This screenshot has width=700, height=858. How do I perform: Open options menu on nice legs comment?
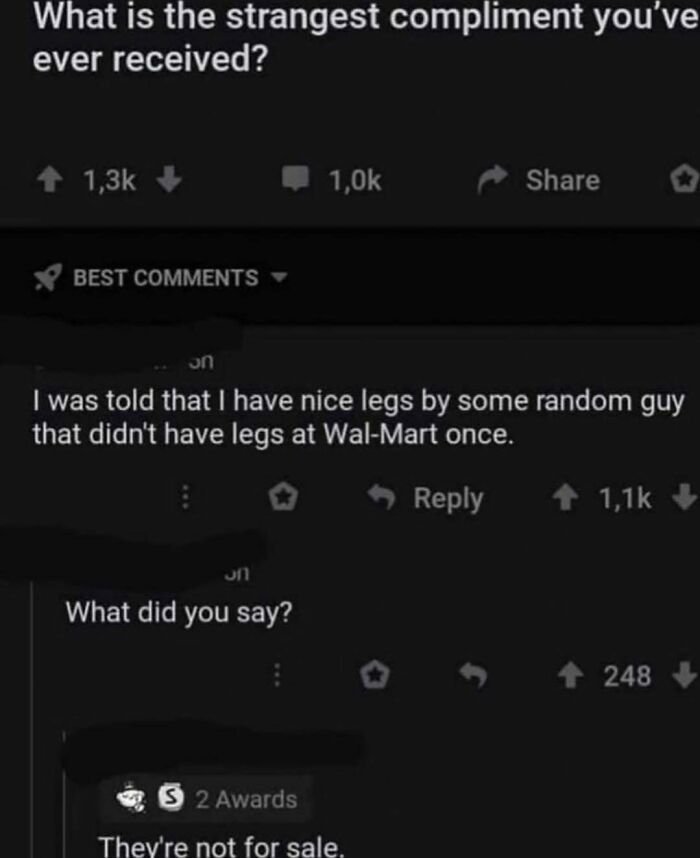[186, 497]
